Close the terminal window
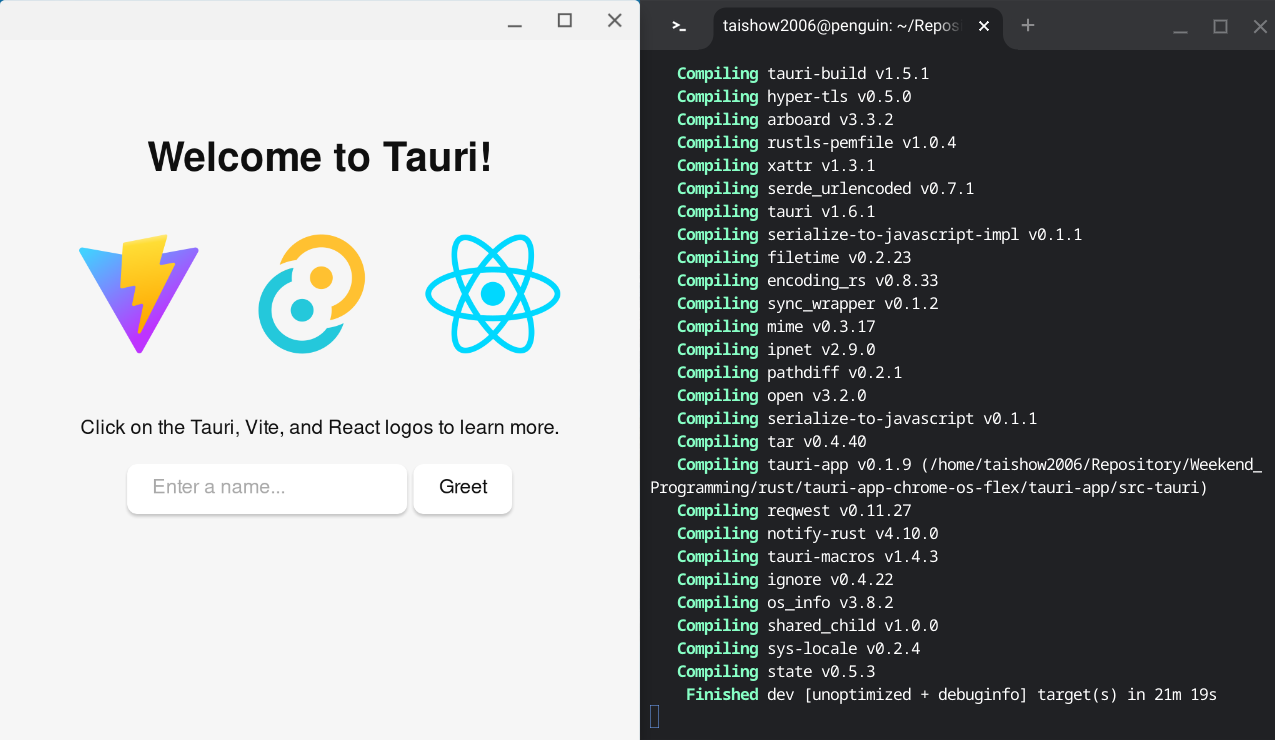1275x740 pixels. click(x=1260, y=27)
